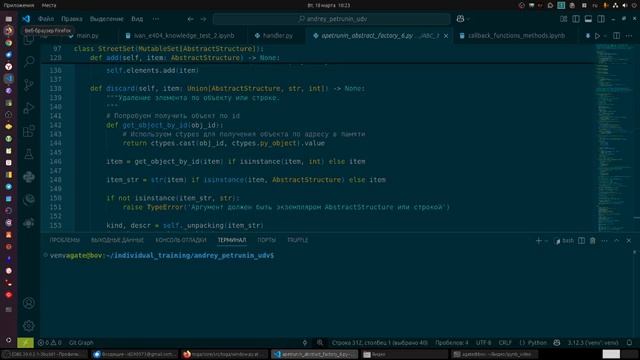Launch Firefox from the Ubuntu dock
The width and height of the screenshot is (640, 360).
(9, 31)
